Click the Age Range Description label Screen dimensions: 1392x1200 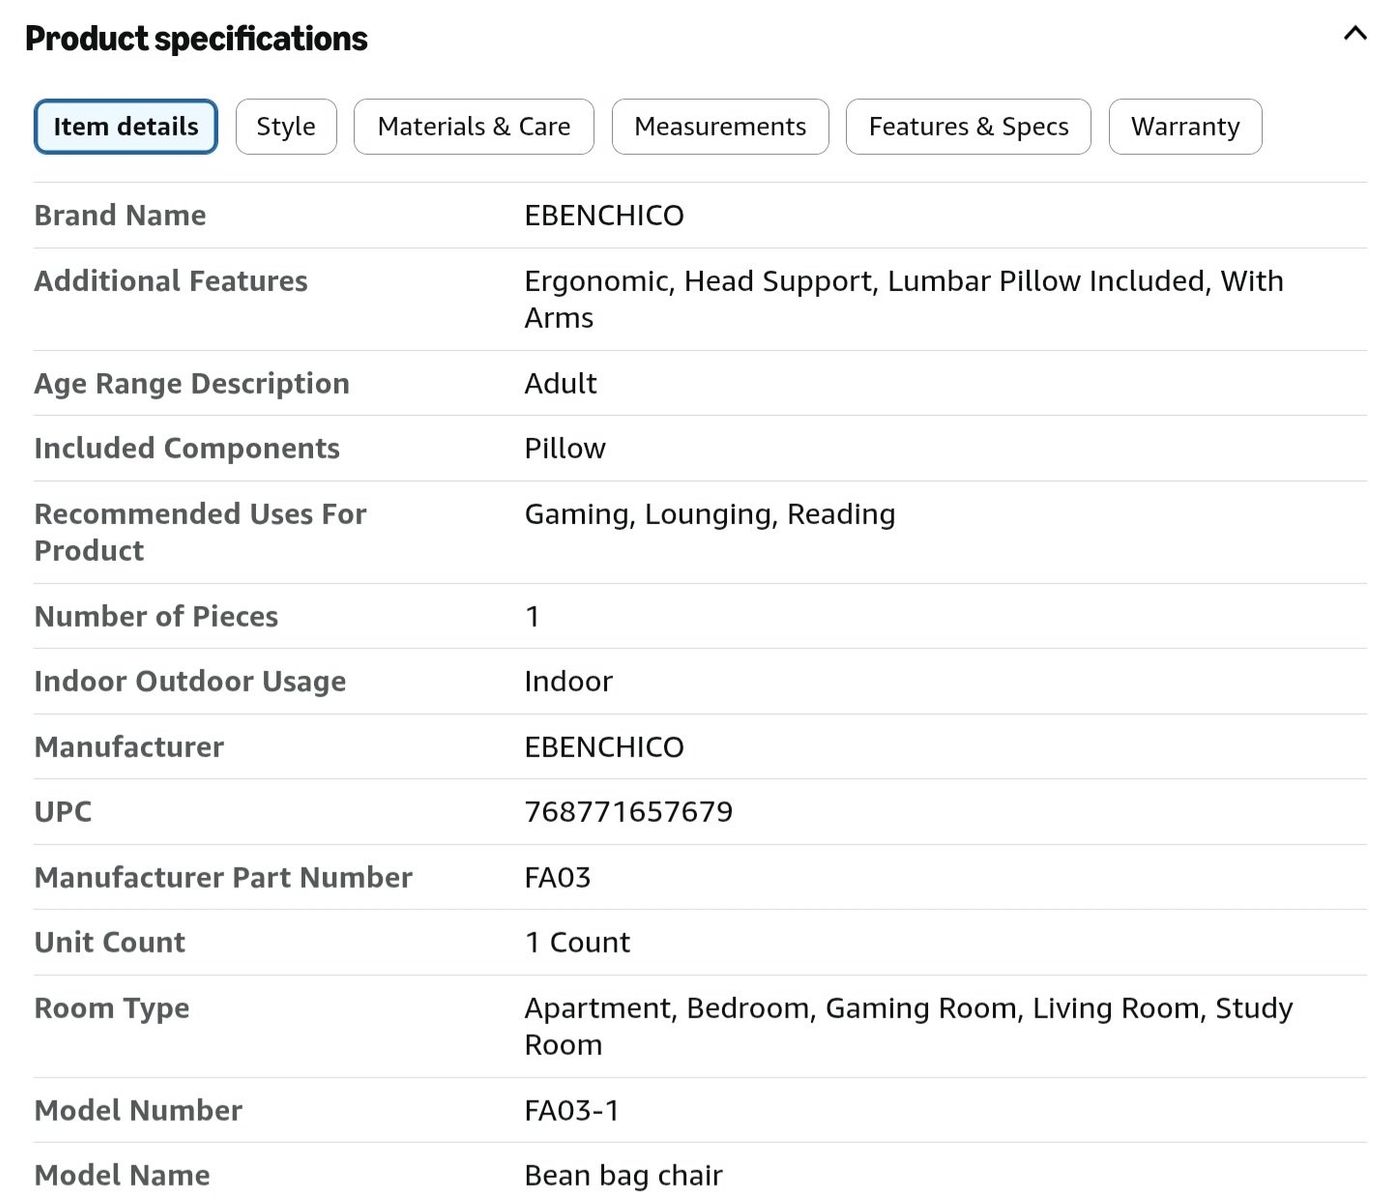192,384
